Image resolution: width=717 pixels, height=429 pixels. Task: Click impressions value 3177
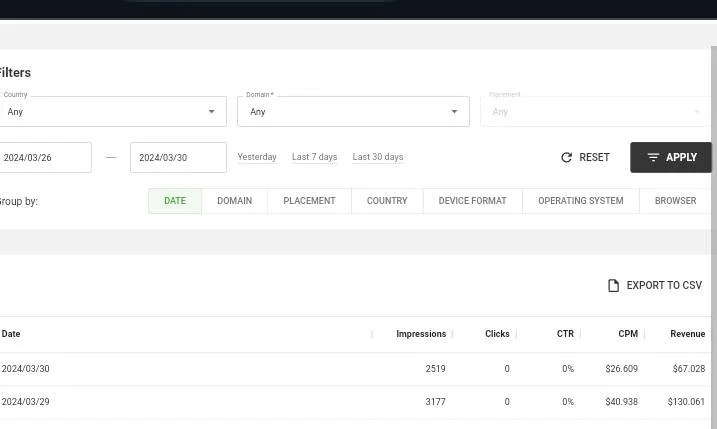tap(435, 402)
